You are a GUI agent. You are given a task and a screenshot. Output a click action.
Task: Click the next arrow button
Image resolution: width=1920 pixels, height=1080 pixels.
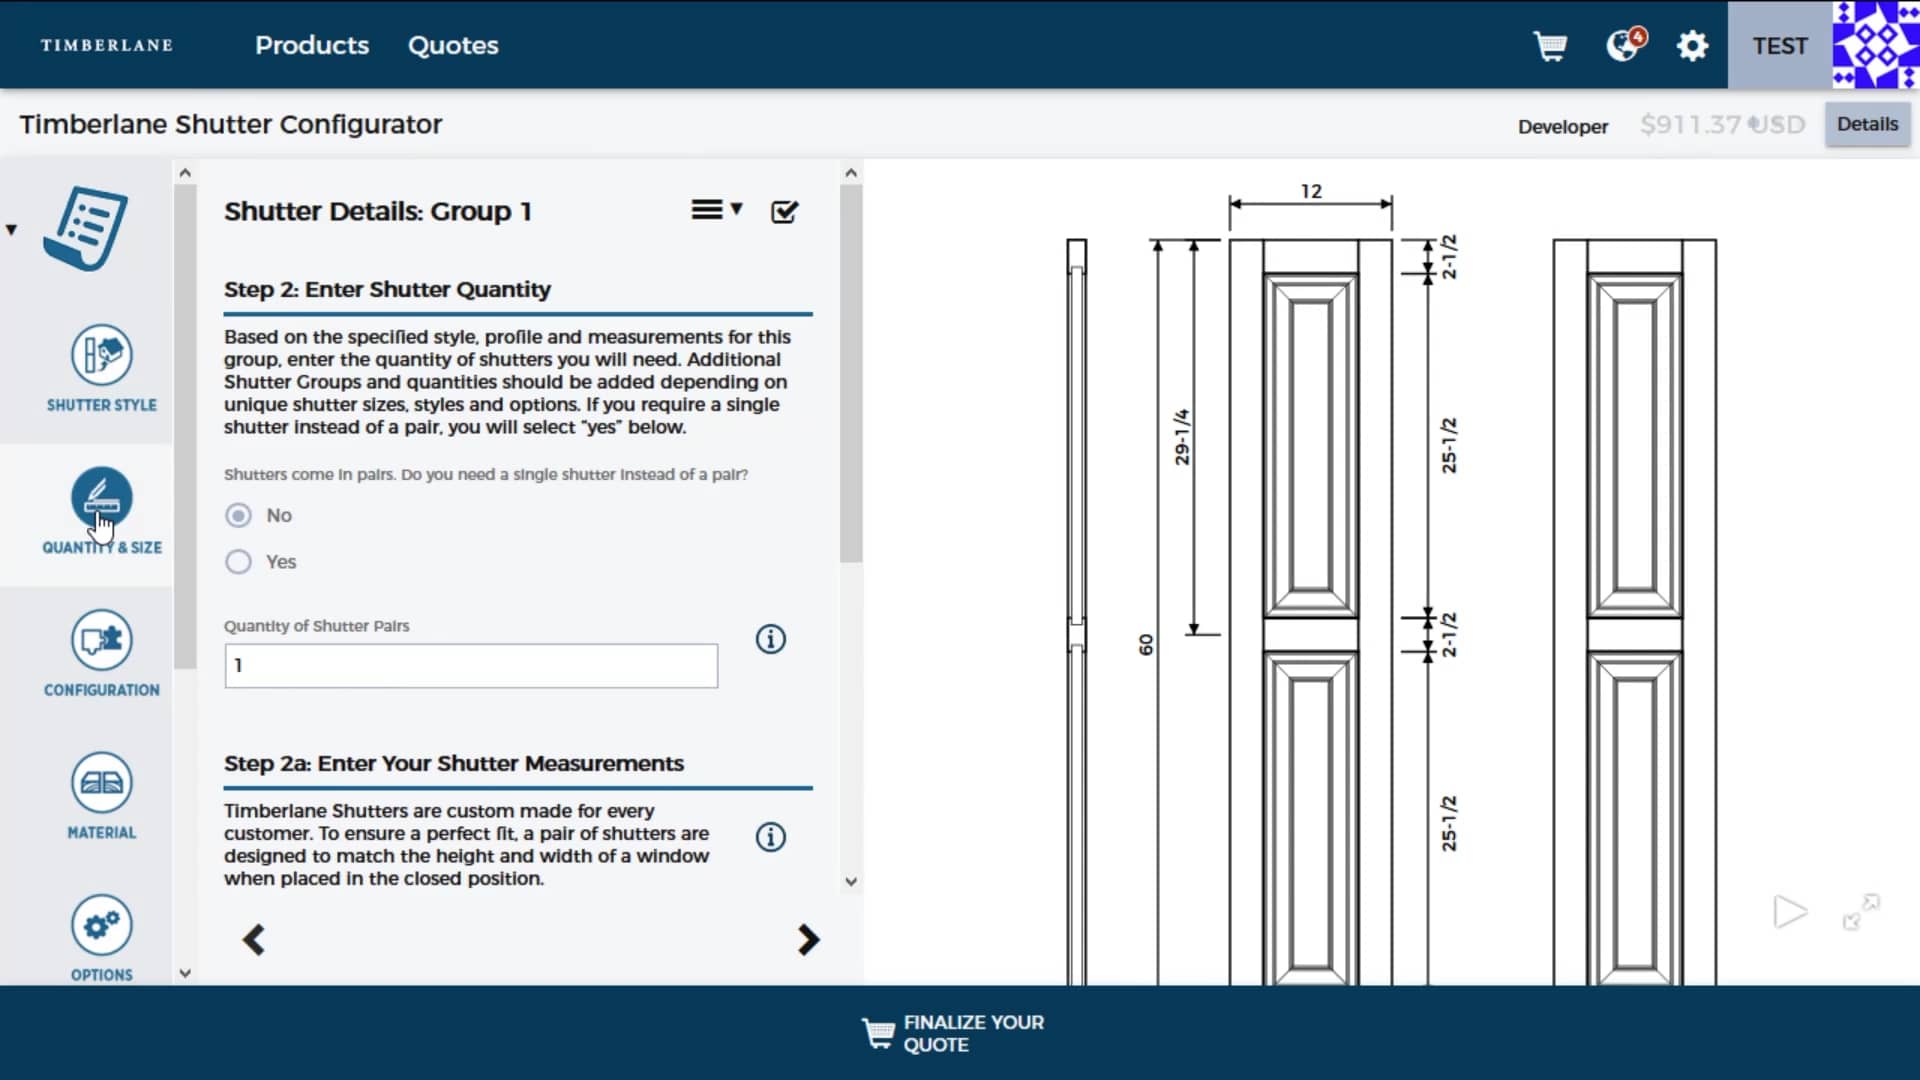pyautogui.click(x=807, y=939)
